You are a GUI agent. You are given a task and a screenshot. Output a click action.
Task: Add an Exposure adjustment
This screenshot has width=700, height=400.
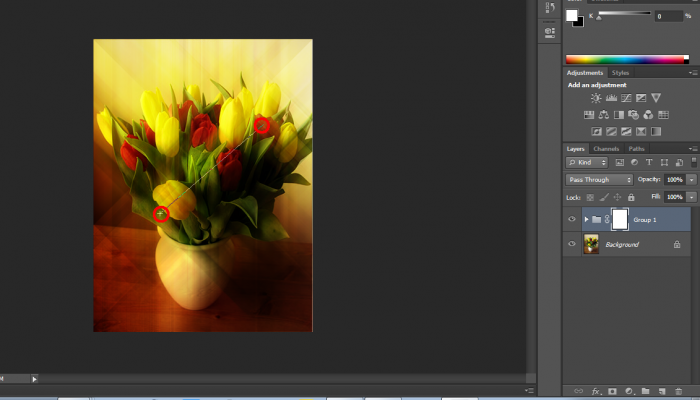[641, 98]
